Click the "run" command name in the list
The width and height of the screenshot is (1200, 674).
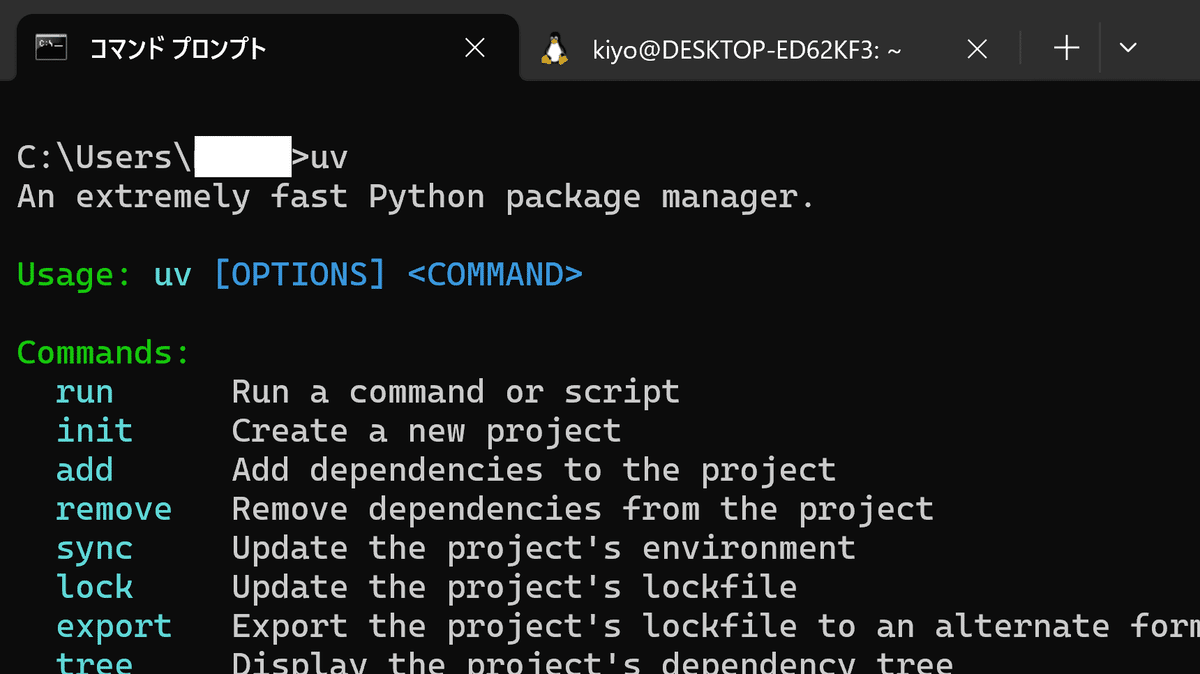pyautogui.click(x=85, y=392)
